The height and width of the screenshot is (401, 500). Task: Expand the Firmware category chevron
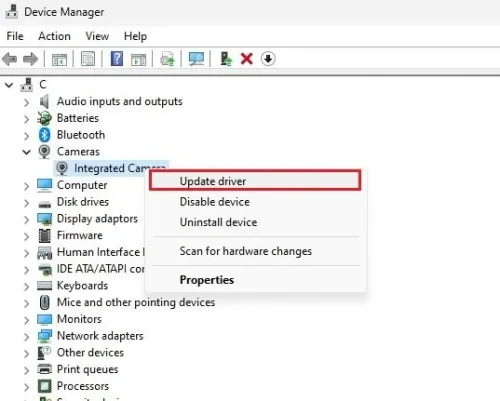(x=27, y=236)
